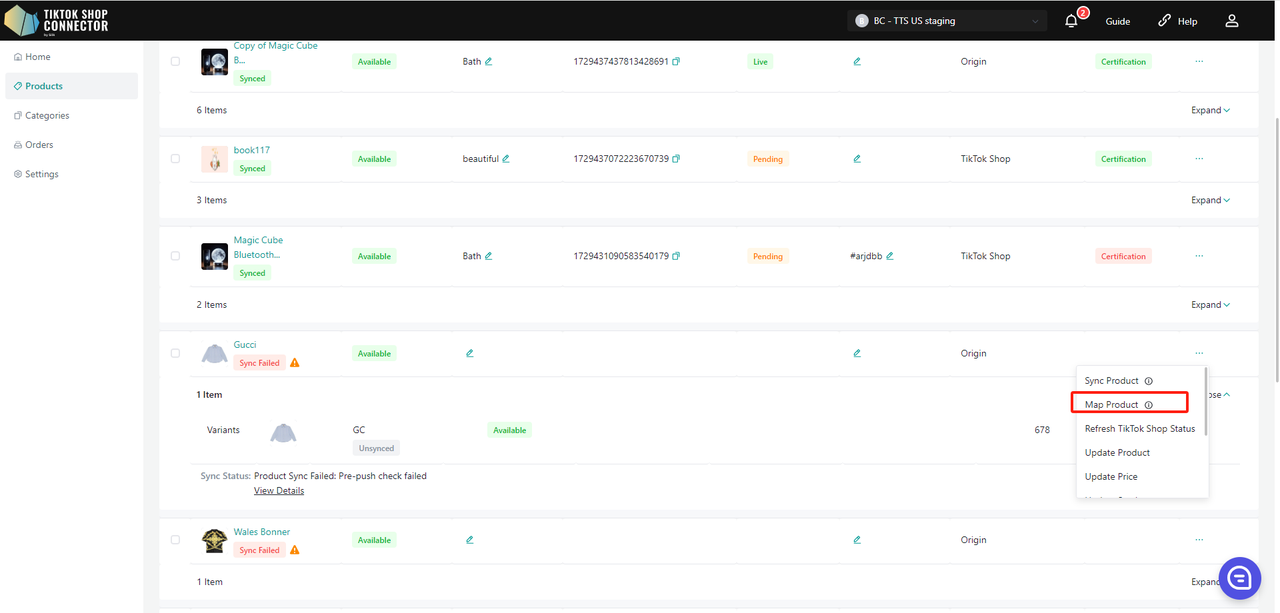Open the chat support bubble
This screenshot has width=1280, height=613.
[1239, 578]
